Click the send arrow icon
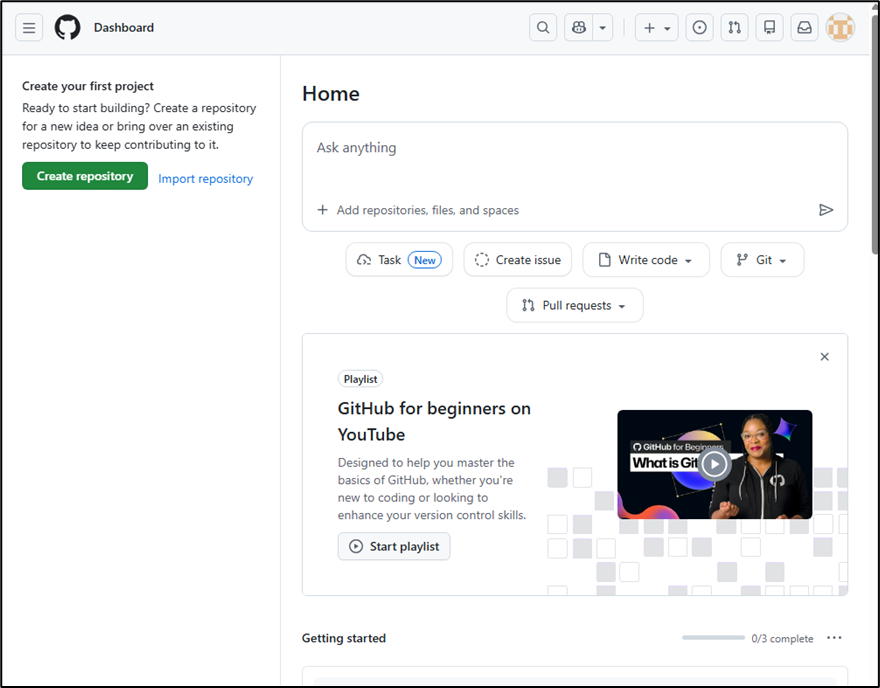The height and width of the screenshot is (688, 880). 826,210
